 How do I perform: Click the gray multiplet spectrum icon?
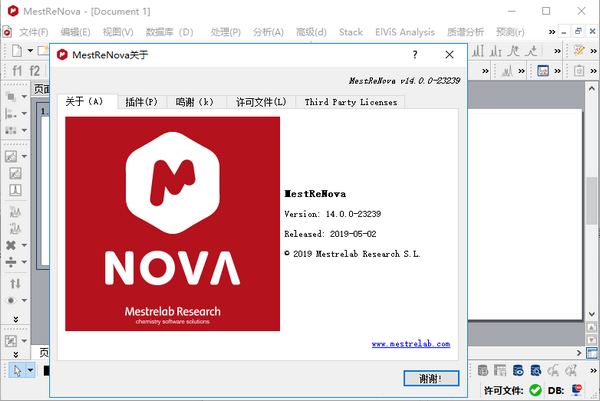coord(507,71)
